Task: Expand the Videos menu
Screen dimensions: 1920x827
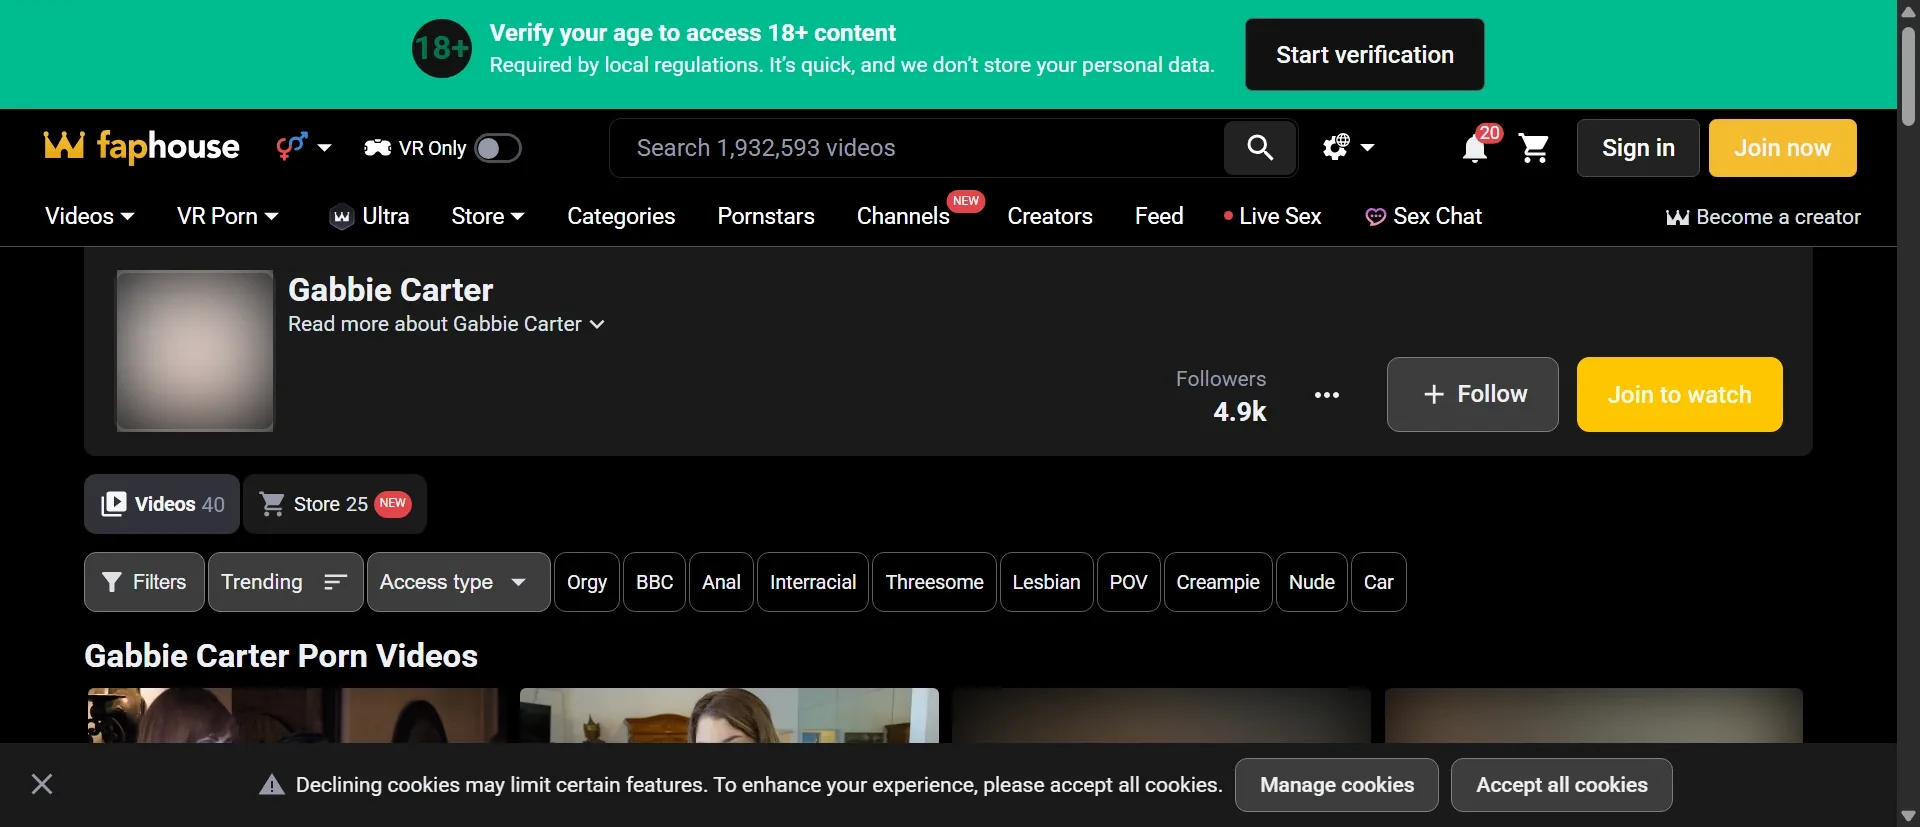Action: click(90, 216)
